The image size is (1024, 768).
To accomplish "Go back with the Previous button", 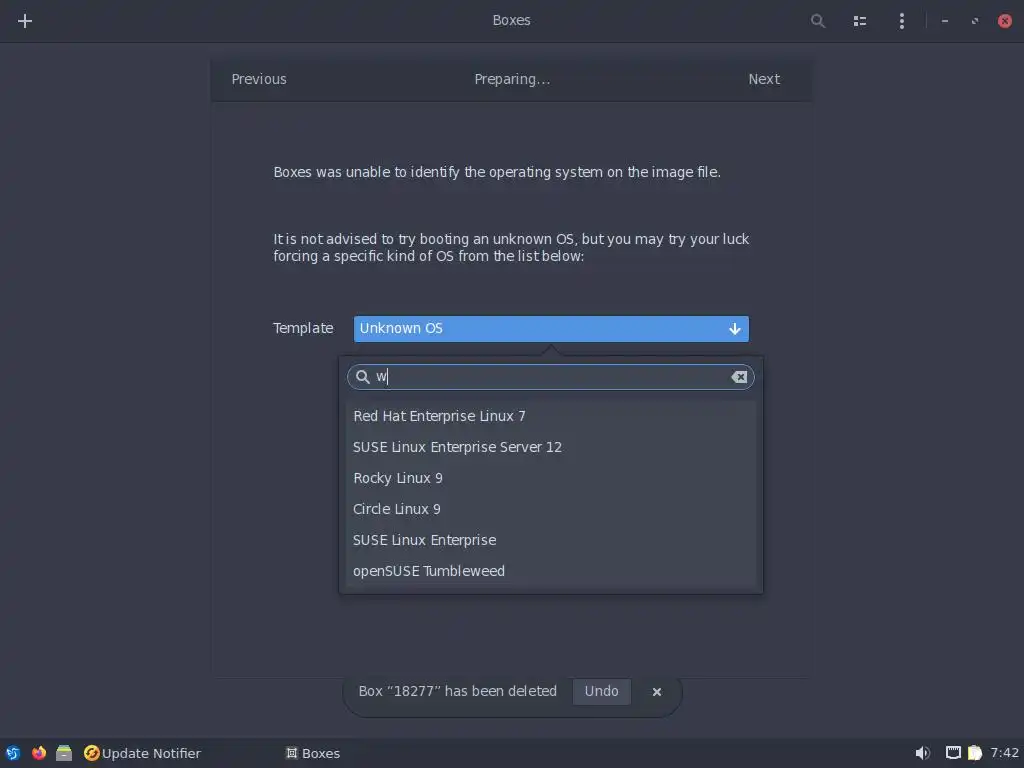I will pos(259,79).
